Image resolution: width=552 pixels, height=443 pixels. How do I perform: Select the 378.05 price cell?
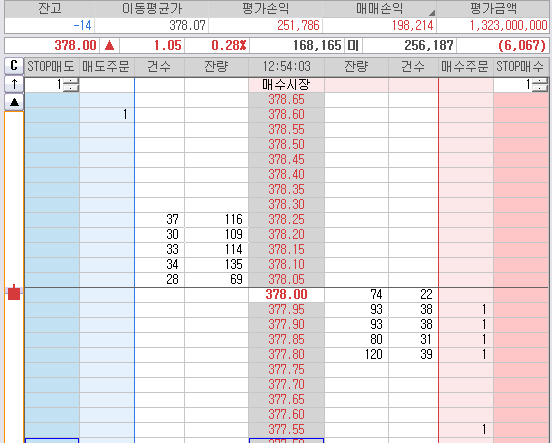[x=286, y=280]
